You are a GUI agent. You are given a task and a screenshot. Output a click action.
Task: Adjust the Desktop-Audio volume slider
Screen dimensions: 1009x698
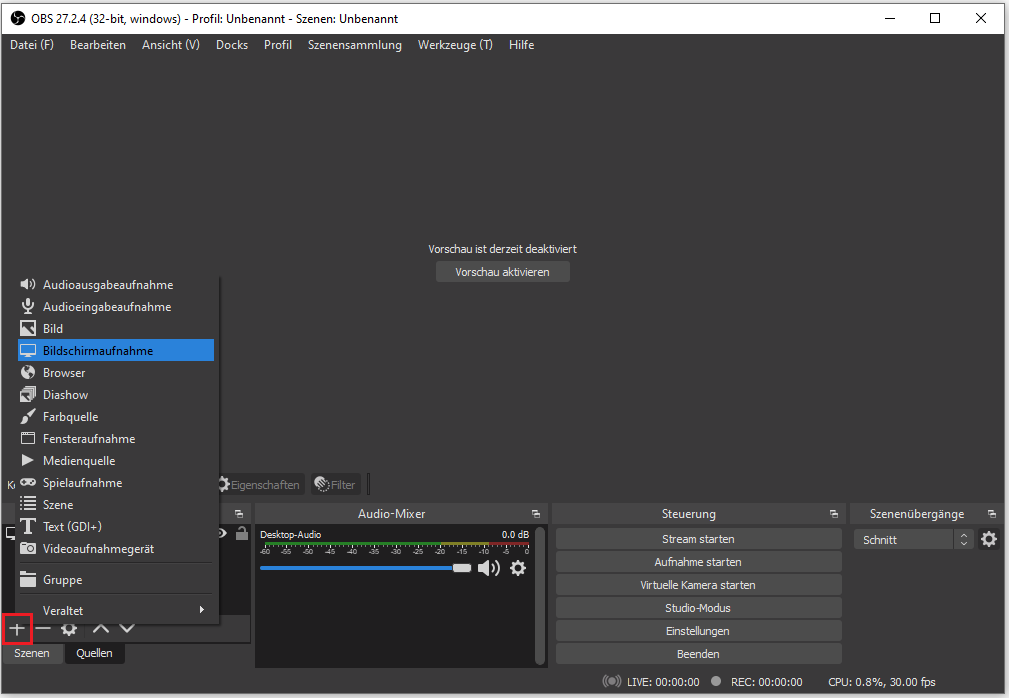click(x=366, y=568)
